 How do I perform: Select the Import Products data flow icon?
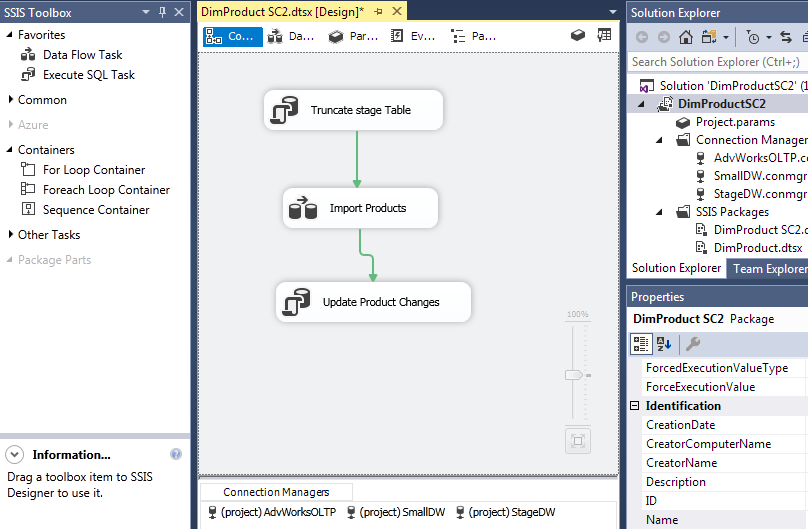303,208
